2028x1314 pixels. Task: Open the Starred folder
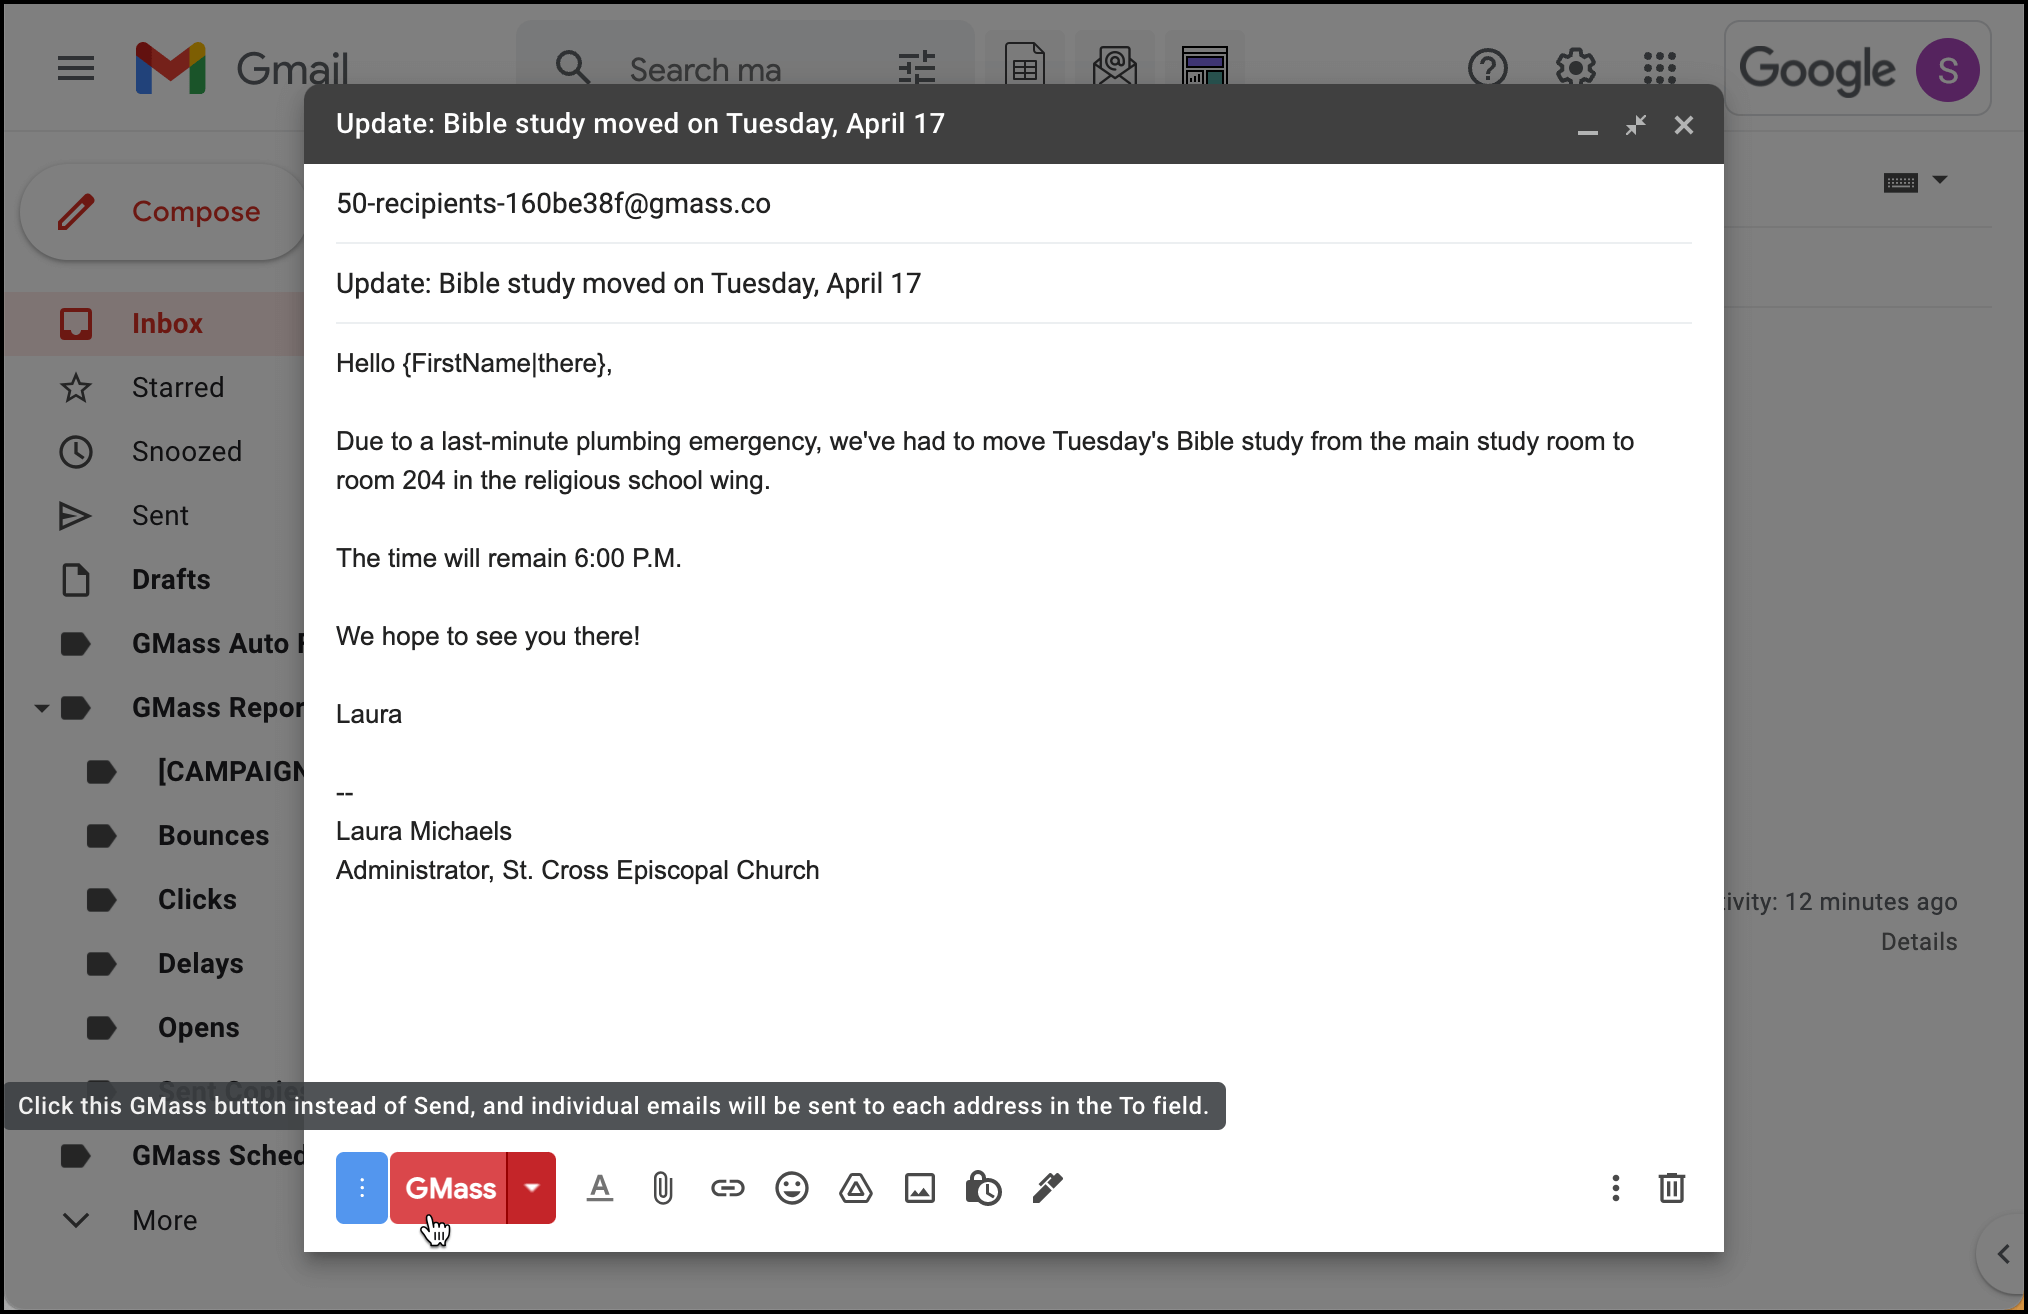(154, 388)
